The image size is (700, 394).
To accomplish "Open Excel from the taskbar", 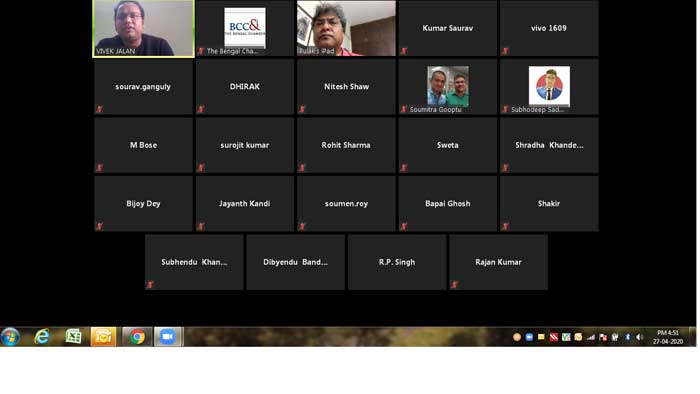I will (x=73, y=337).
